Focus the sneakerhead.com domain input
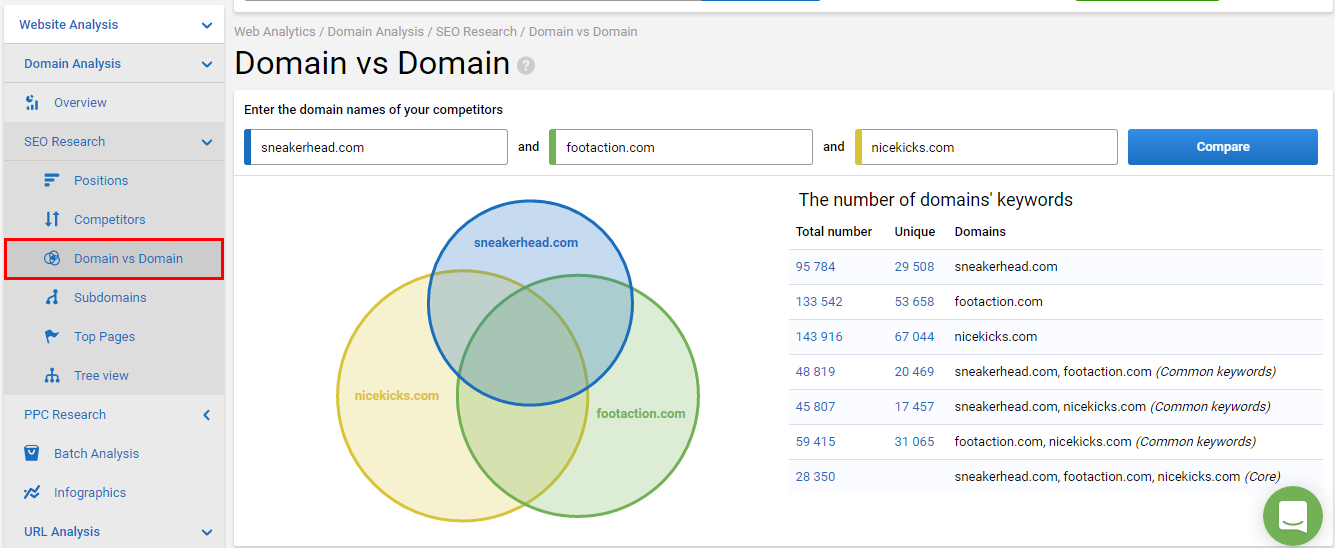The height and width of the screenshot is (548, 1335). coord(376,147)
